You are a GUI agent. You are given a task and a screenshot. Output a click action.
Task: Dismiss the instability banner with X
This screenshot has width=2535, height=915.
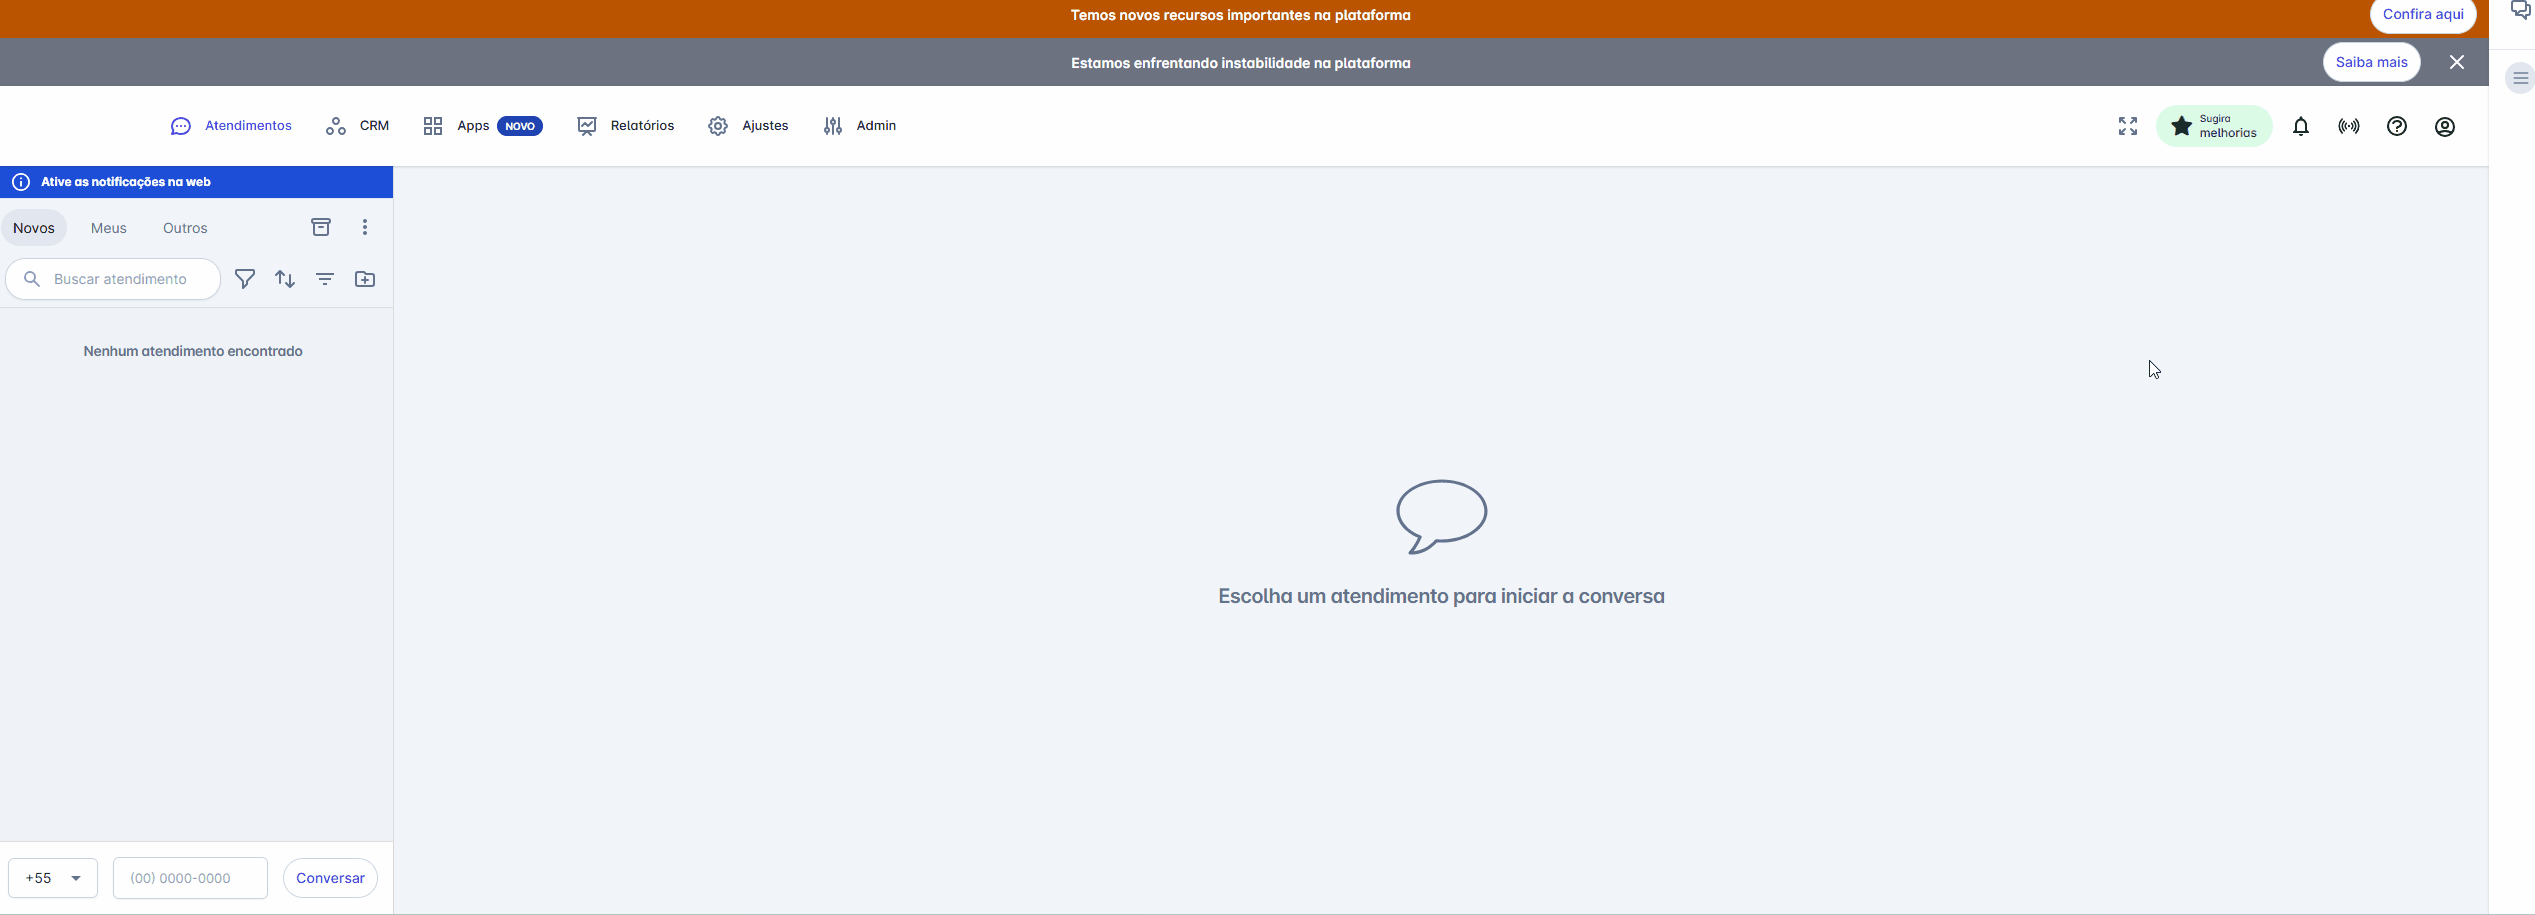(x=2457, y=62)
